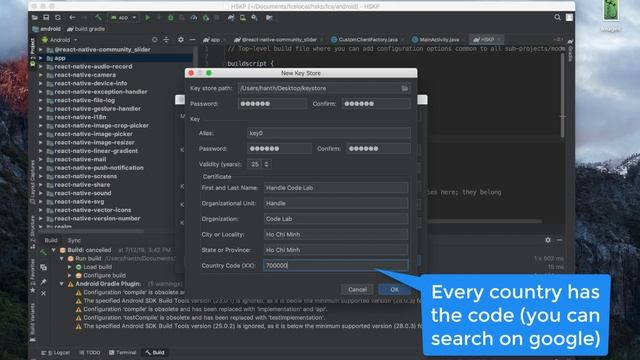The height and width of the screenshot is (360, 640).
Task: Click the Debug app bug icon
Action: [171, 18]
